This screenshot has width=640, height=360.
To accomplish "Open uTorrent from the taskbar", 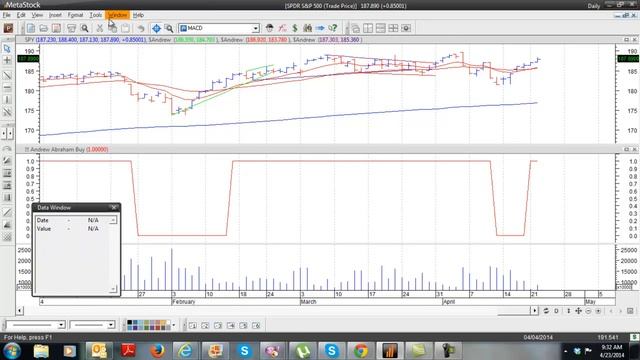I will pos(302,351).
